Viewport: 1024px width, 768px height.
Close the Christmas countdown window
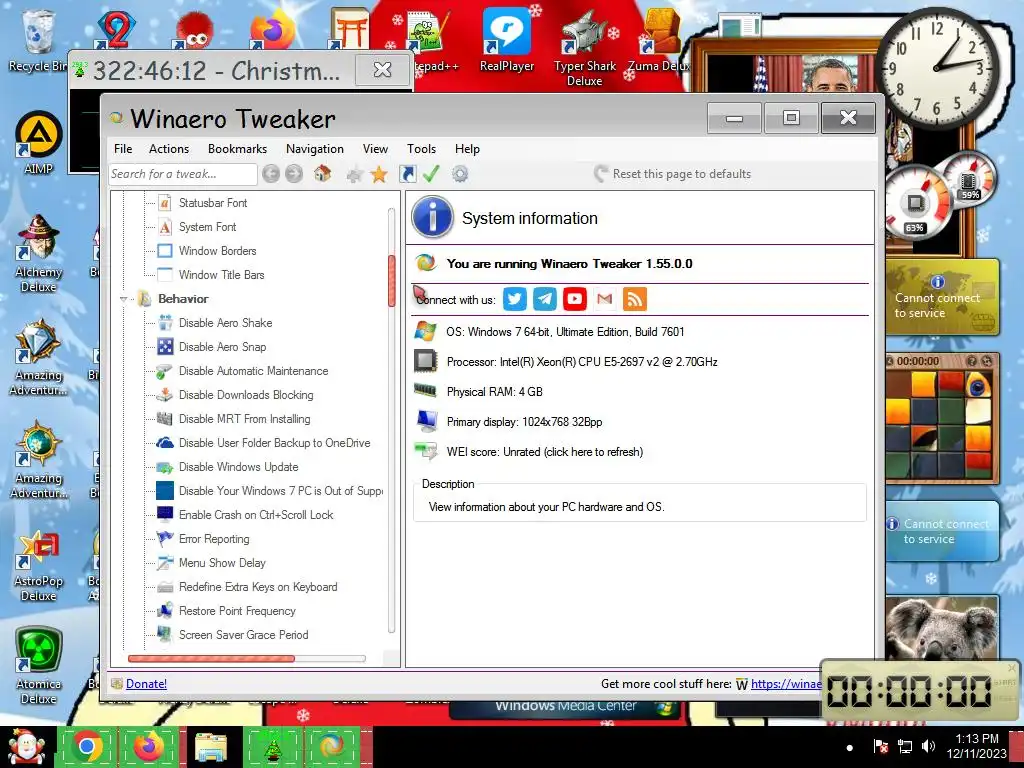(382, 69)
